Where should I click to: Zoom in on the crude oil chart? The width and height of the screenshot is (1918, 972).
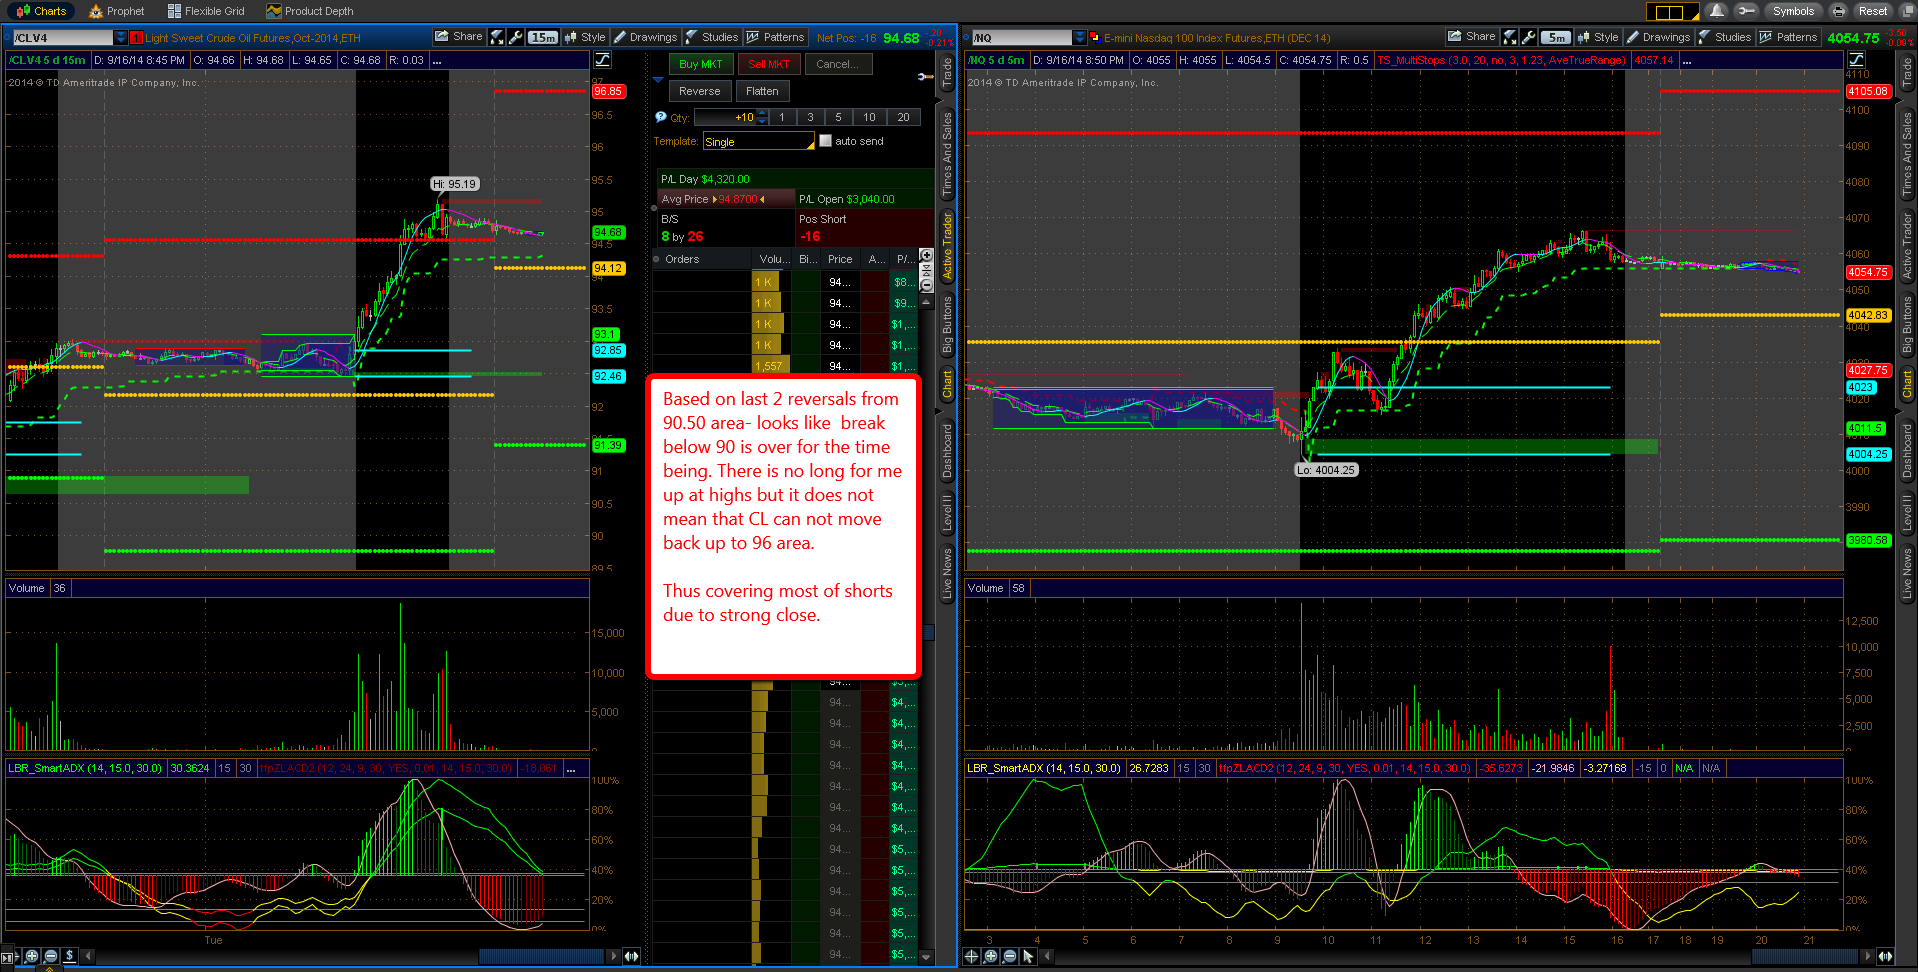click(x=32, y=956)
